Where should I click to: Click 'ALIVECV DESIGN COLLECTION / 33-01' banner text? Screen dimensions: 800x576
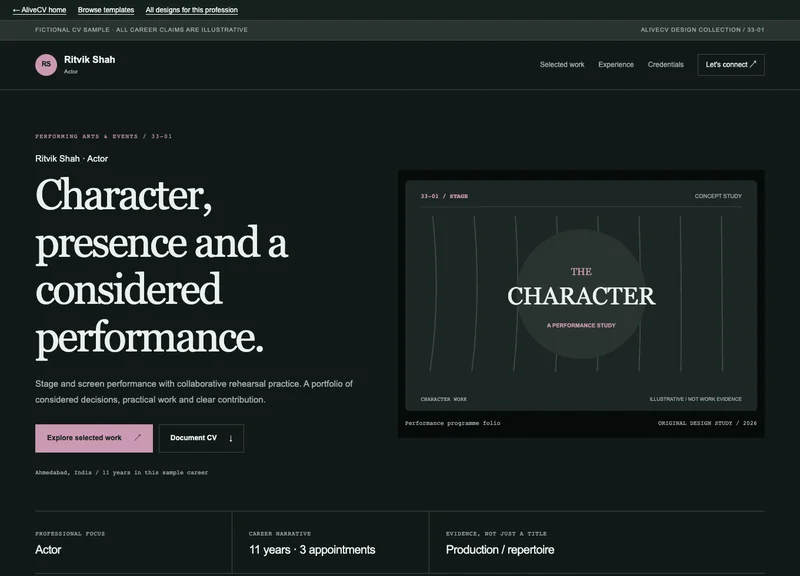(702, 30)
